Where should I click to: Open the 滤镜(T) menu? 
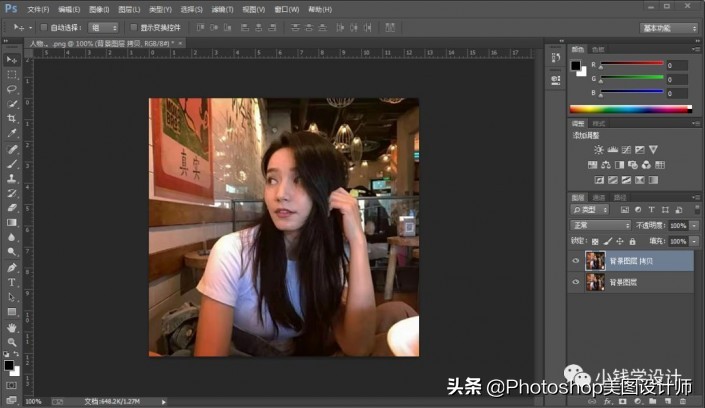[x=223, y=9]
